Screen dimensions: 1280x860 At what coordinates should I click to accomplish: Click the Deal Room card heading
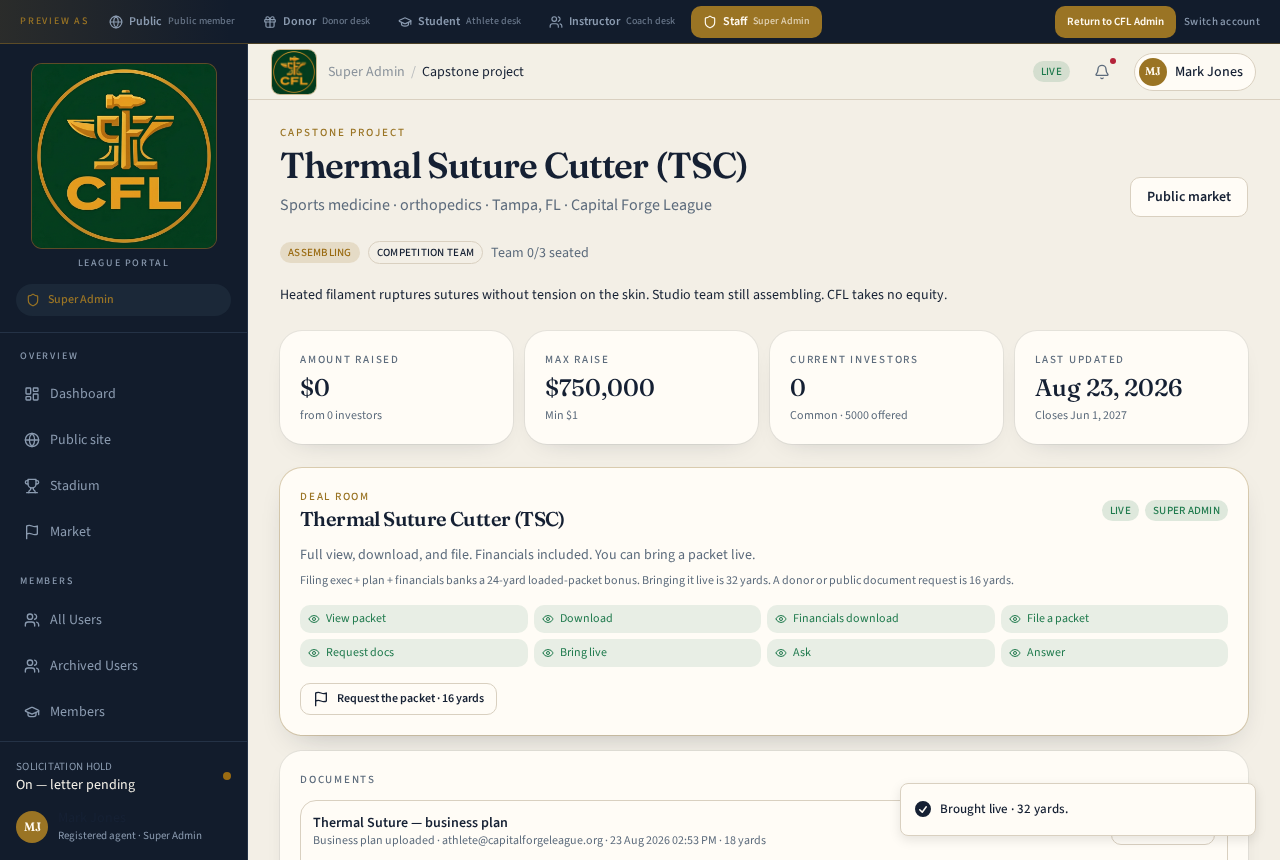click(432, 520)
